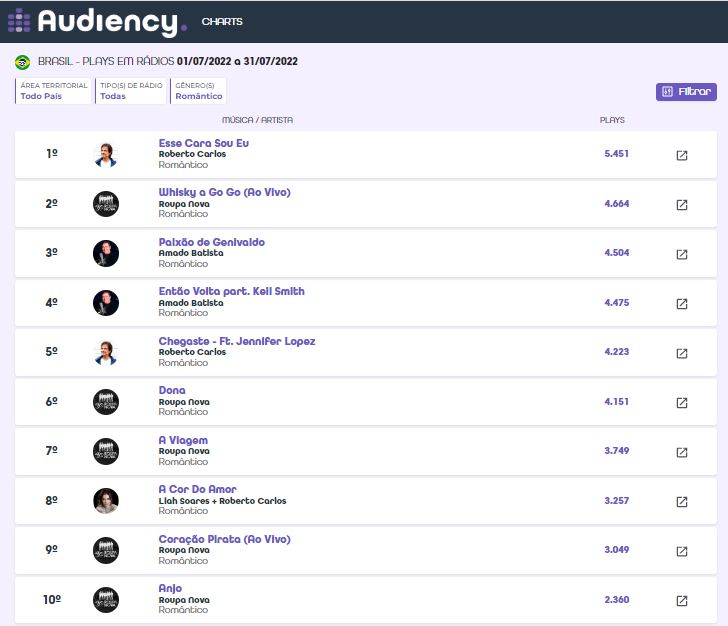Click Amado Batista photo in 3º row
The height and width of the screenshot is (626, 728).
click(x=106, y=254)
